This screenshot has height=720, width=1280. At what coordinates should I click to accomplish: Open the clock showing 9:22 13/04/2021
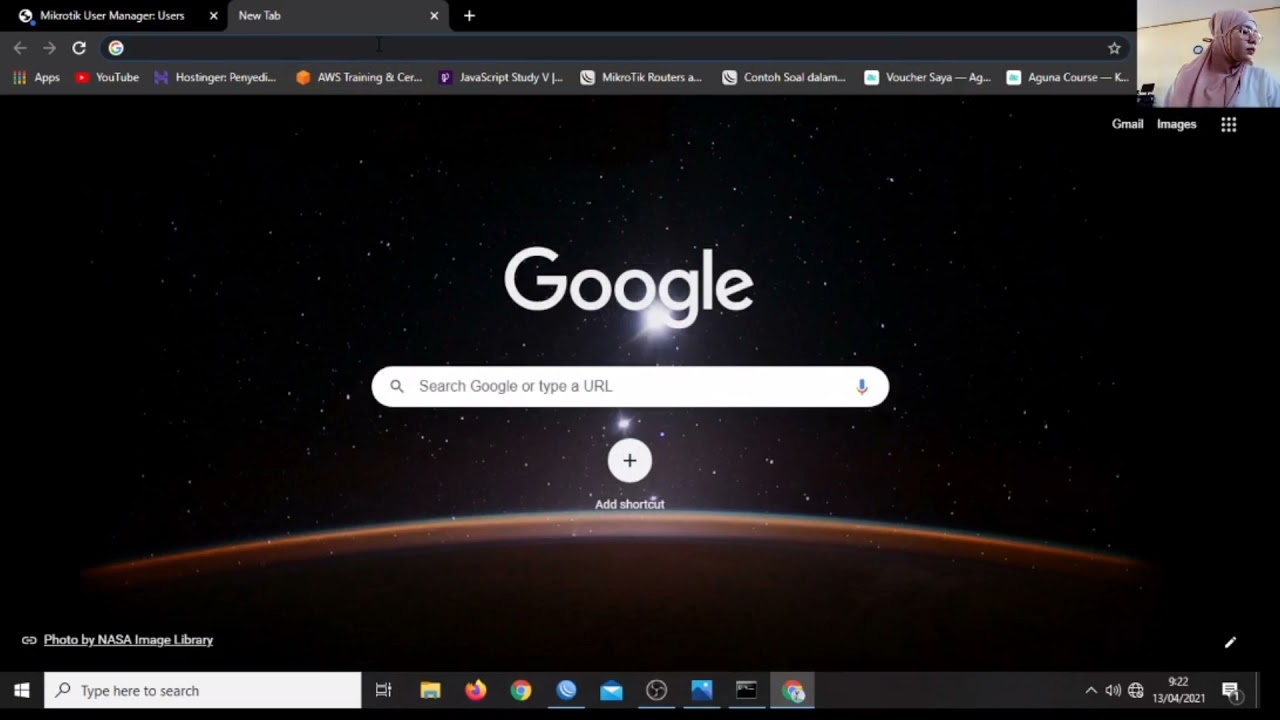tap(1178, 690)
